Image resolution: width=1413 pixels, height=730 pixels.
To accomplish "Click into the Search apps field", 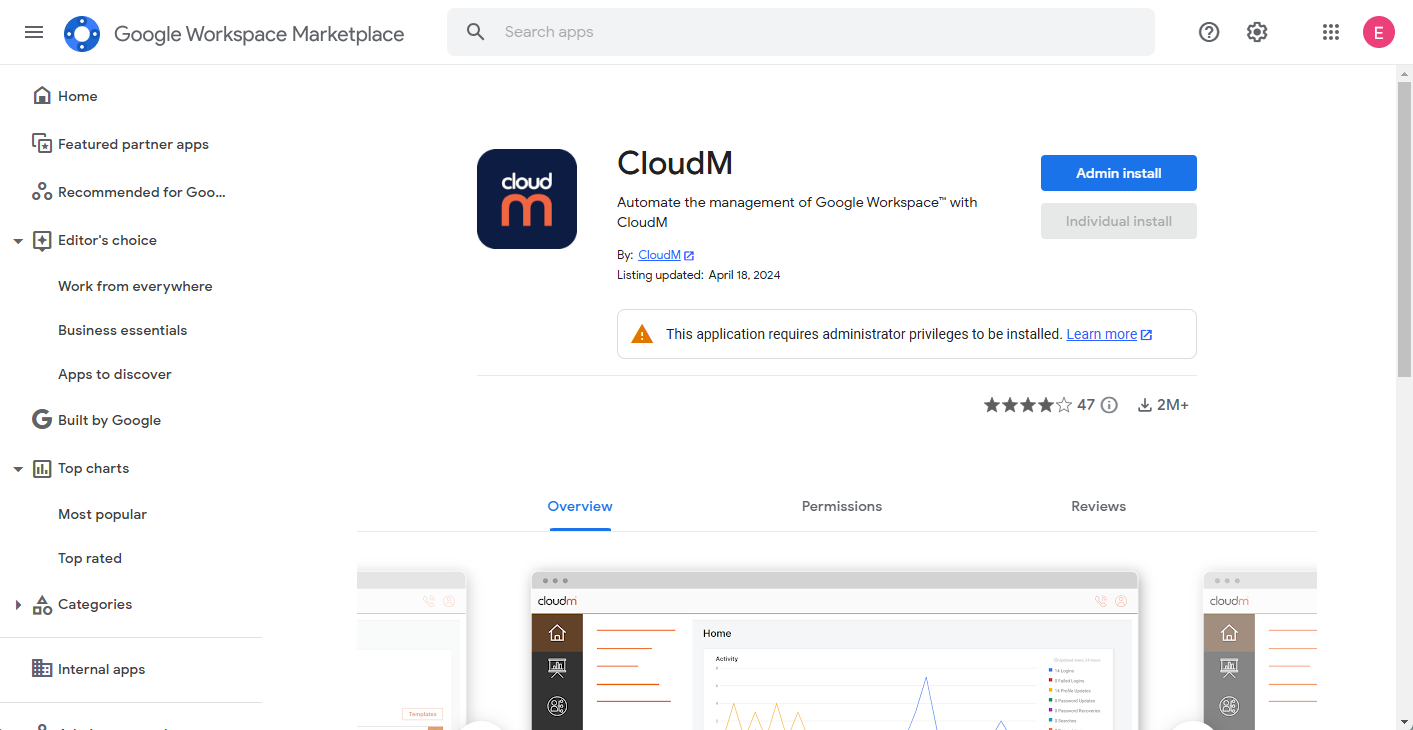I will [x=801, y=32].
